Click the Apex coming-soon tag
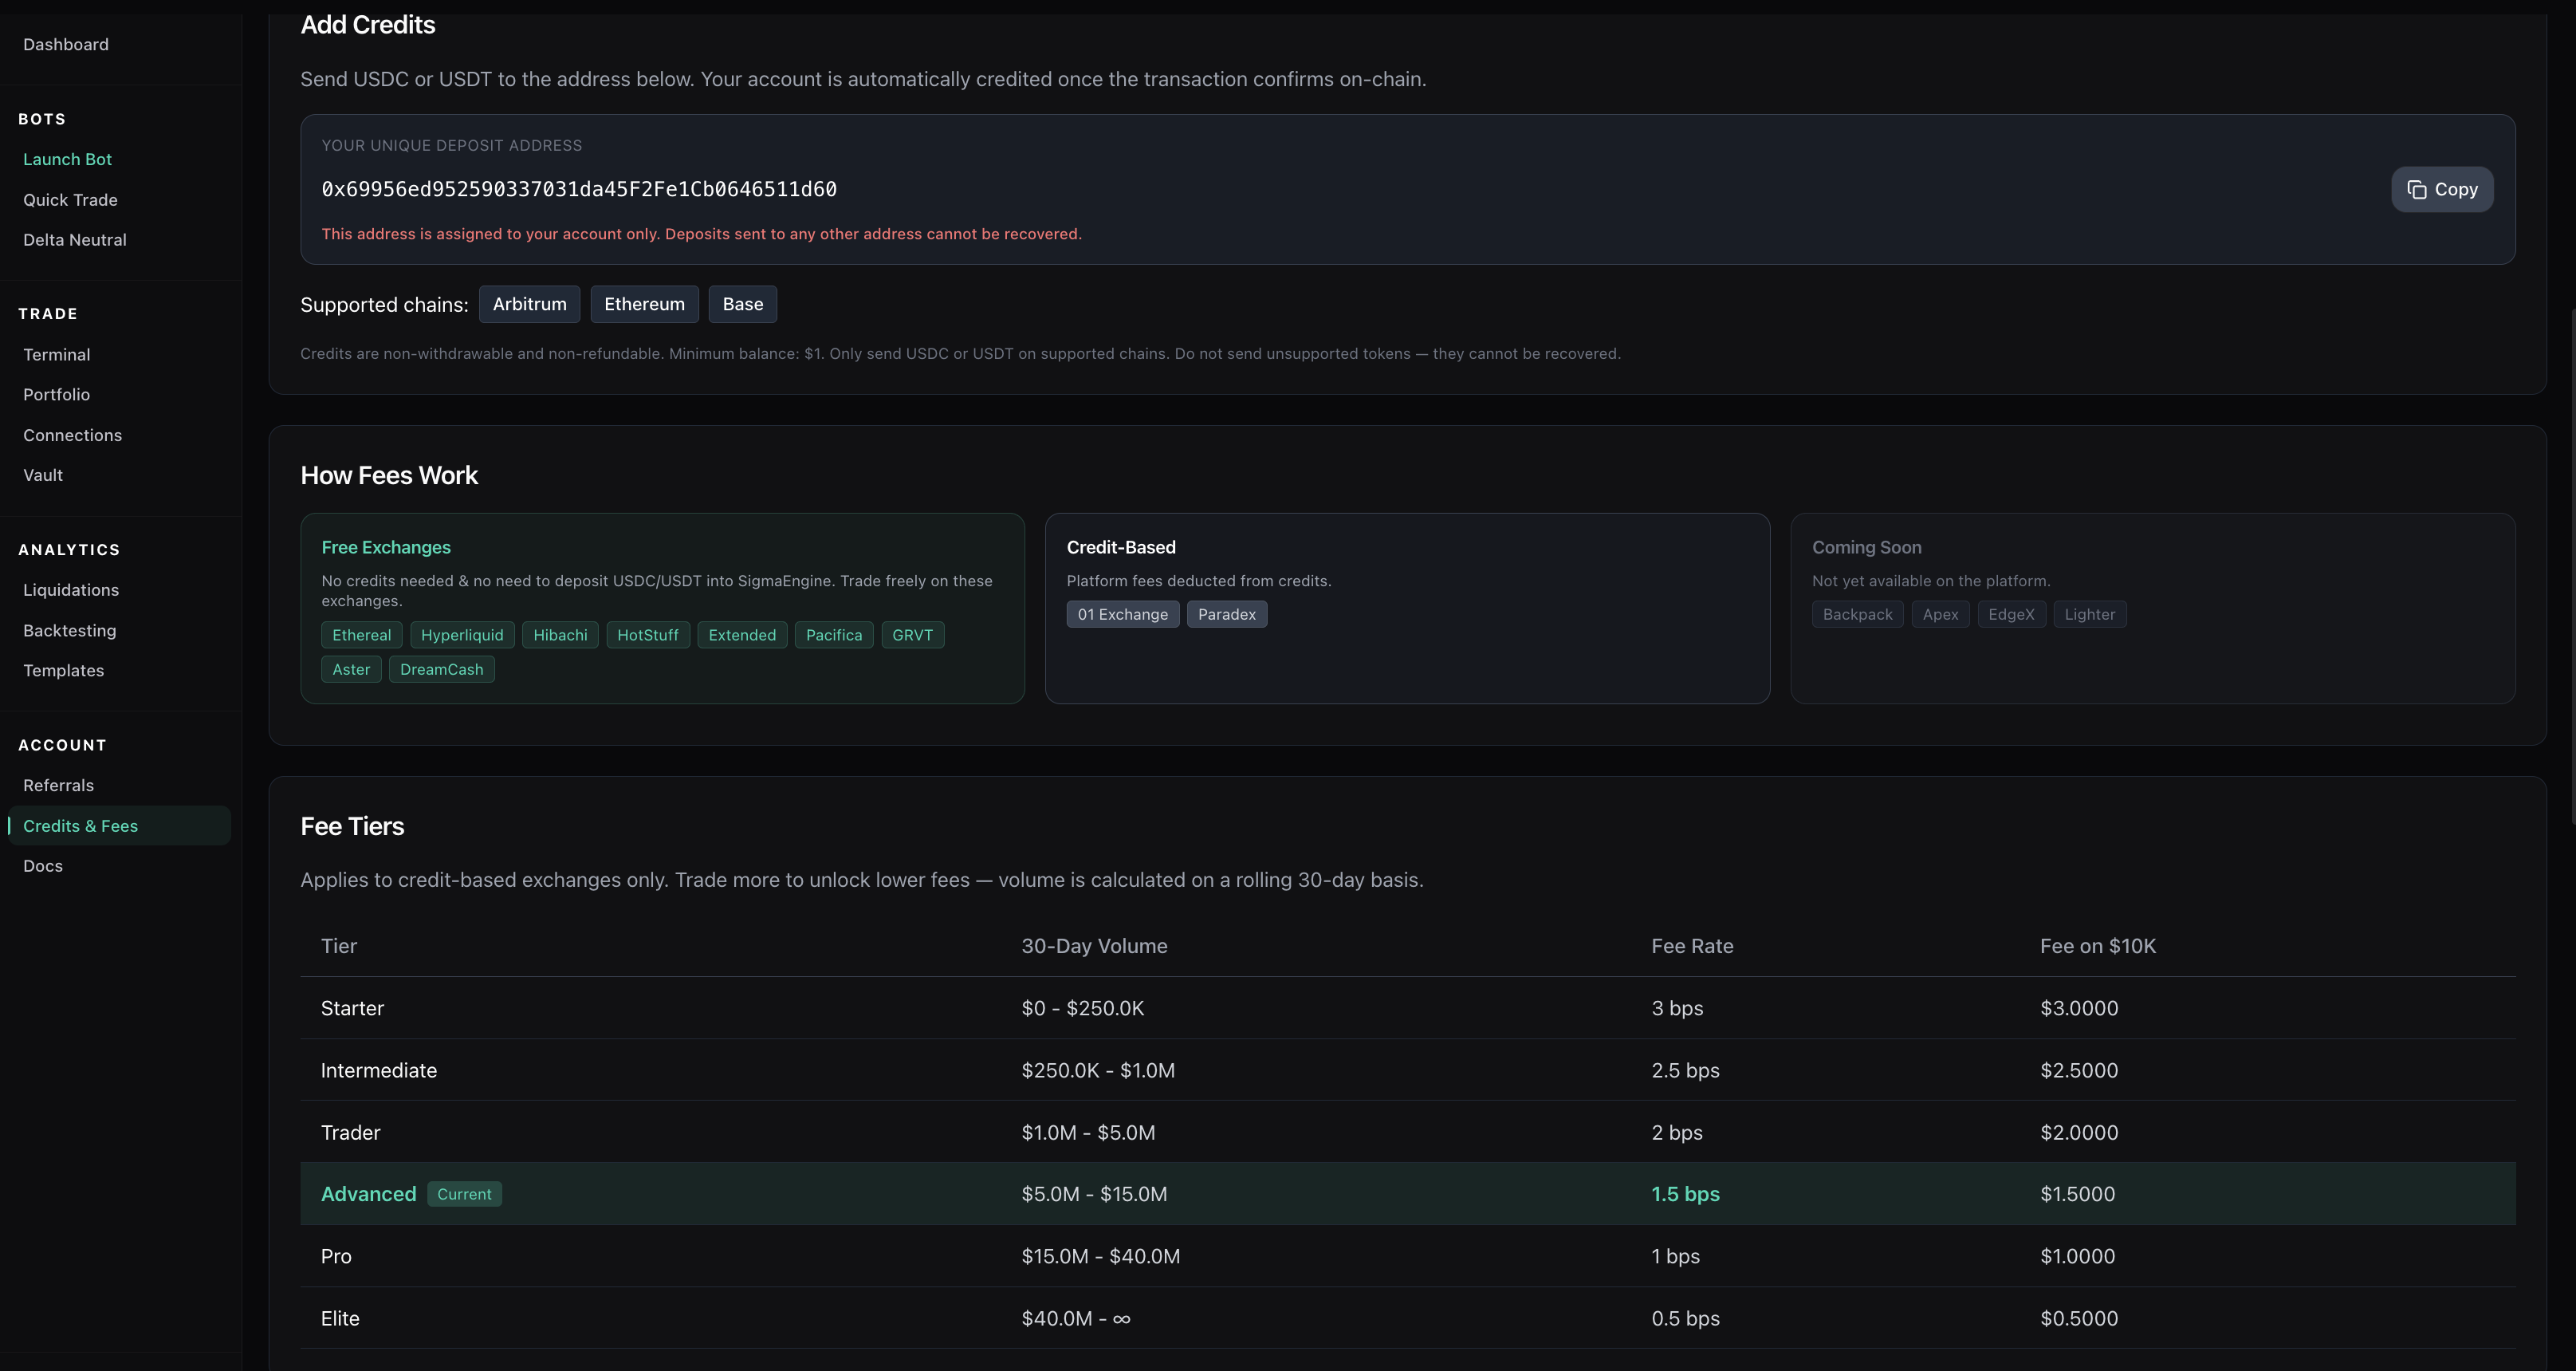Image resolution: width=2576 pixels, height=1371 pixels. (x=1940, y=614)
